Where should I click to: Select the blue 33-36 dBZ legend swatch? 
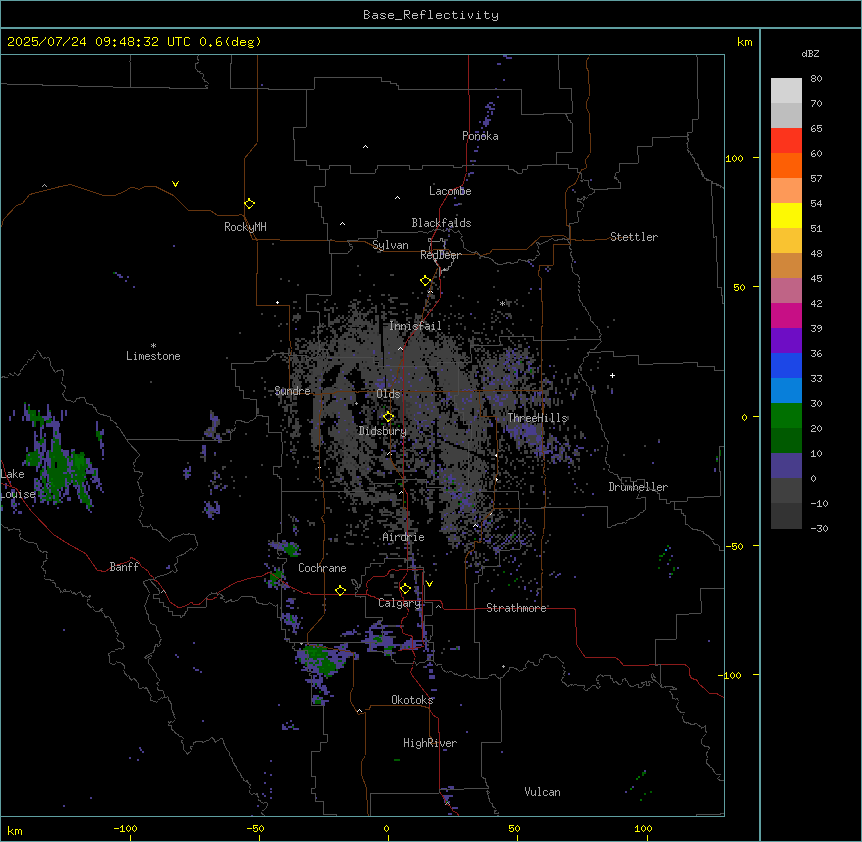(786, 365)
